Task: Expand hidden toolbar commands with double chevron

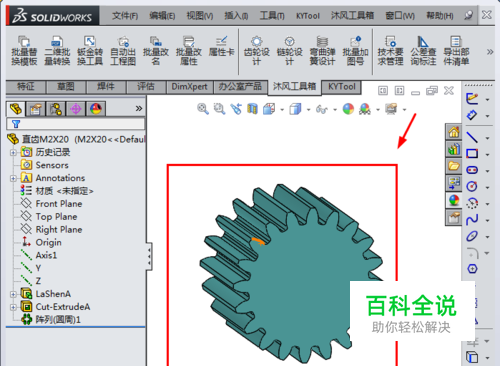Action: [x=490, y=52]
